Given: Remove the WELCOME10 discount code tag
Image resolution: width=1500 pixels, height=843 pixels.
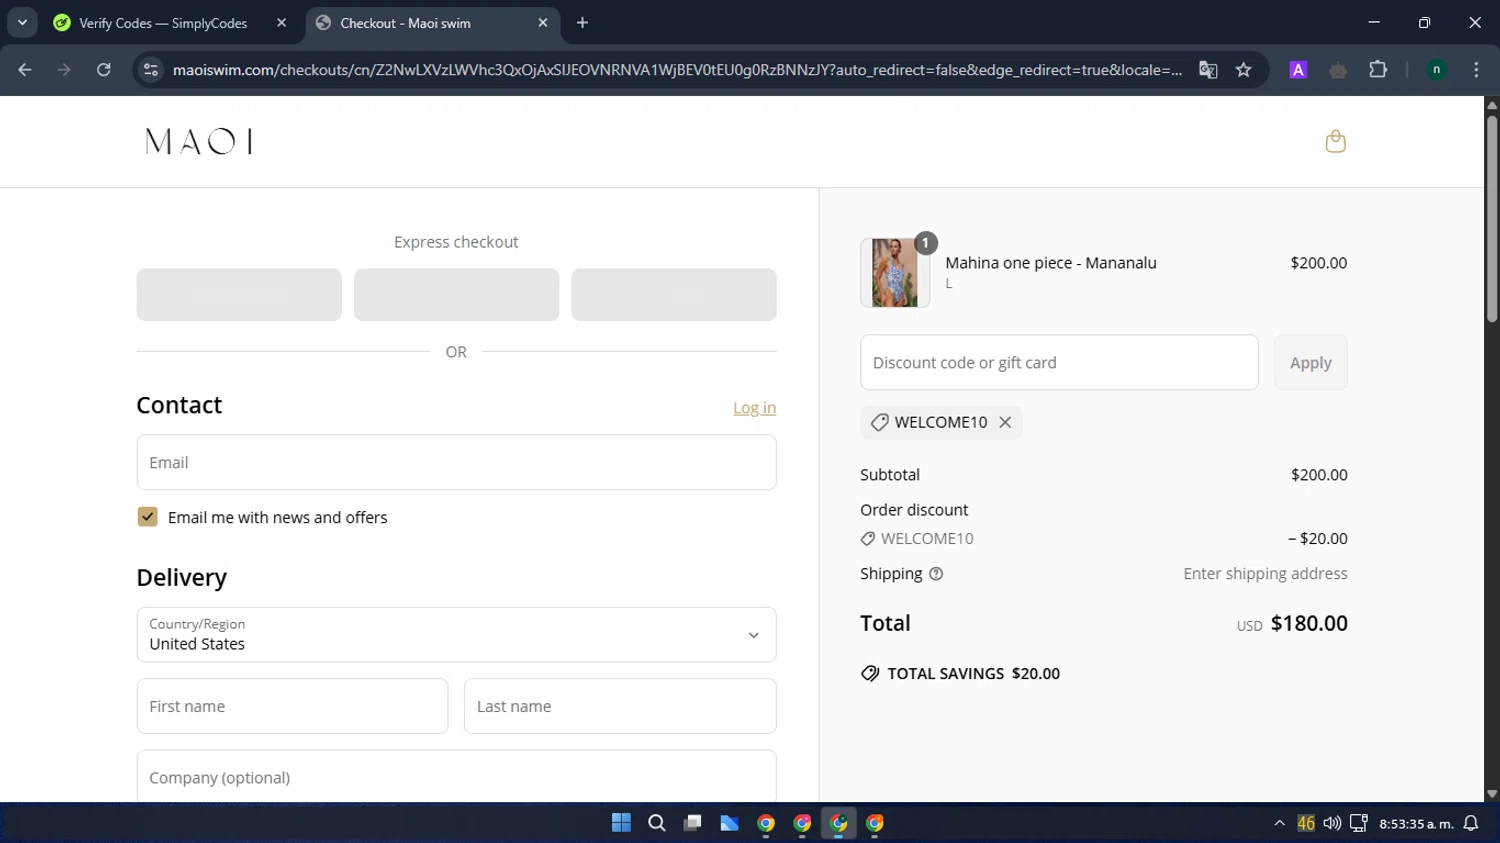Looking at the screenshot, I should click(x=1005, y=422).
